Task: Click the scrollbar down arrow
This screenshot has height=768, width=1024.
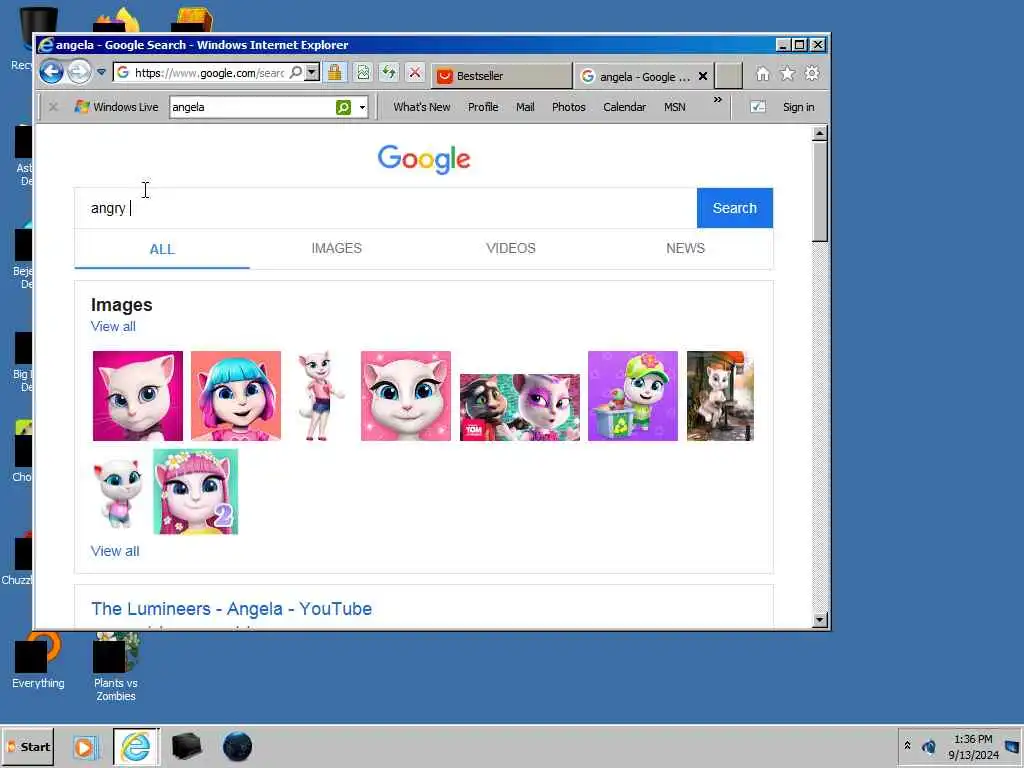Action: click(820, 620)
